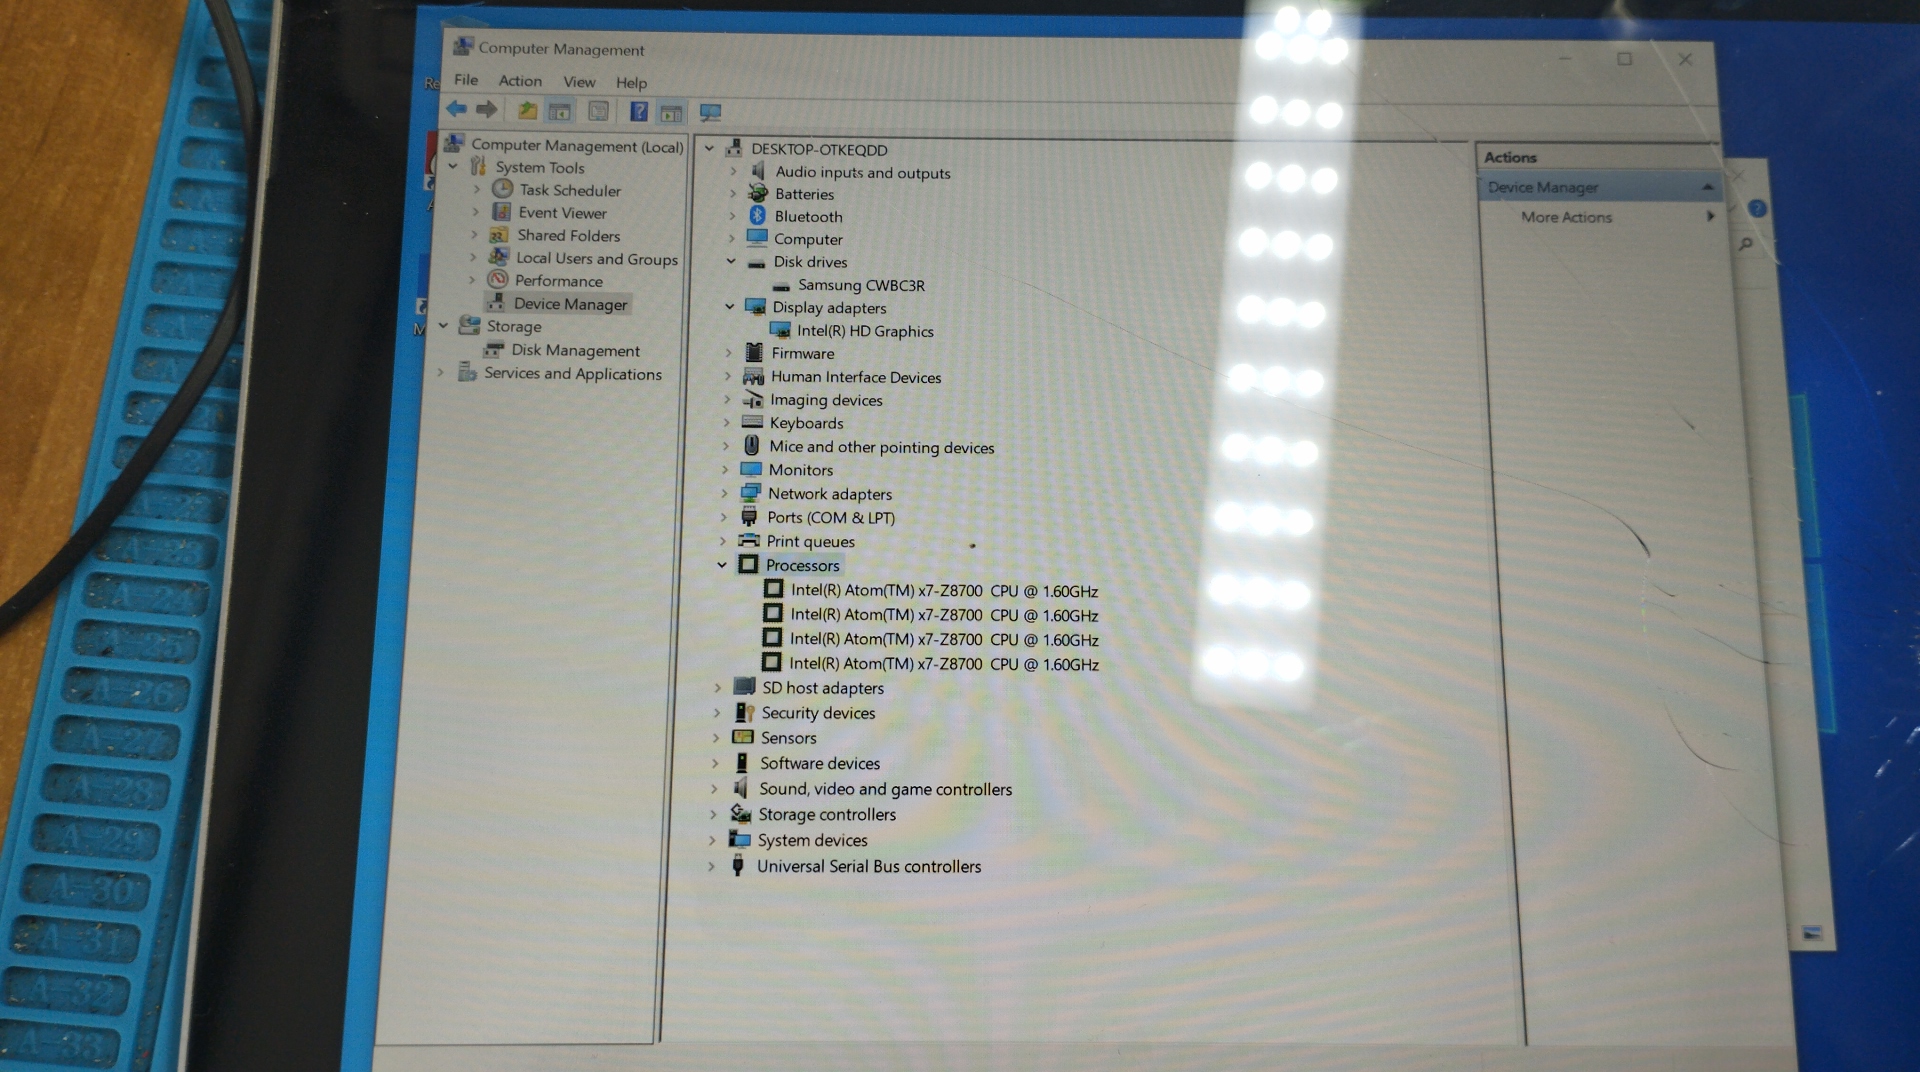Screen dimensions: 1920x1072
Task: Click the Task Scheduler clock icon
Action: click(502, 189)
